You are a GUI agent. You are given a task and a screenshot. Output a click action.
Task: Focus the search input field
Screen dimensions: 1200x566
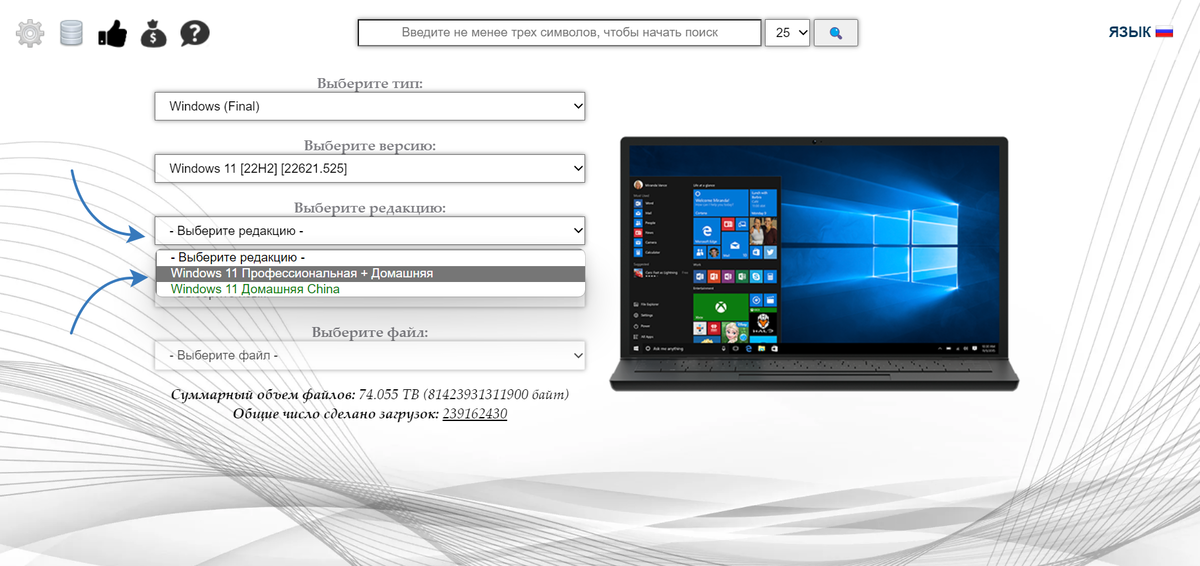click(x=559, y=33)
